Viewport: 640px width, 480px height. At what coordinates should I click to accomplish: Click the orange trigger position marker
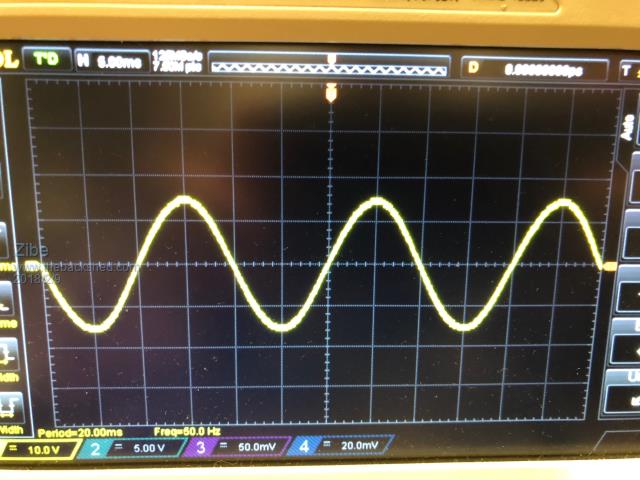pos(332,92)
